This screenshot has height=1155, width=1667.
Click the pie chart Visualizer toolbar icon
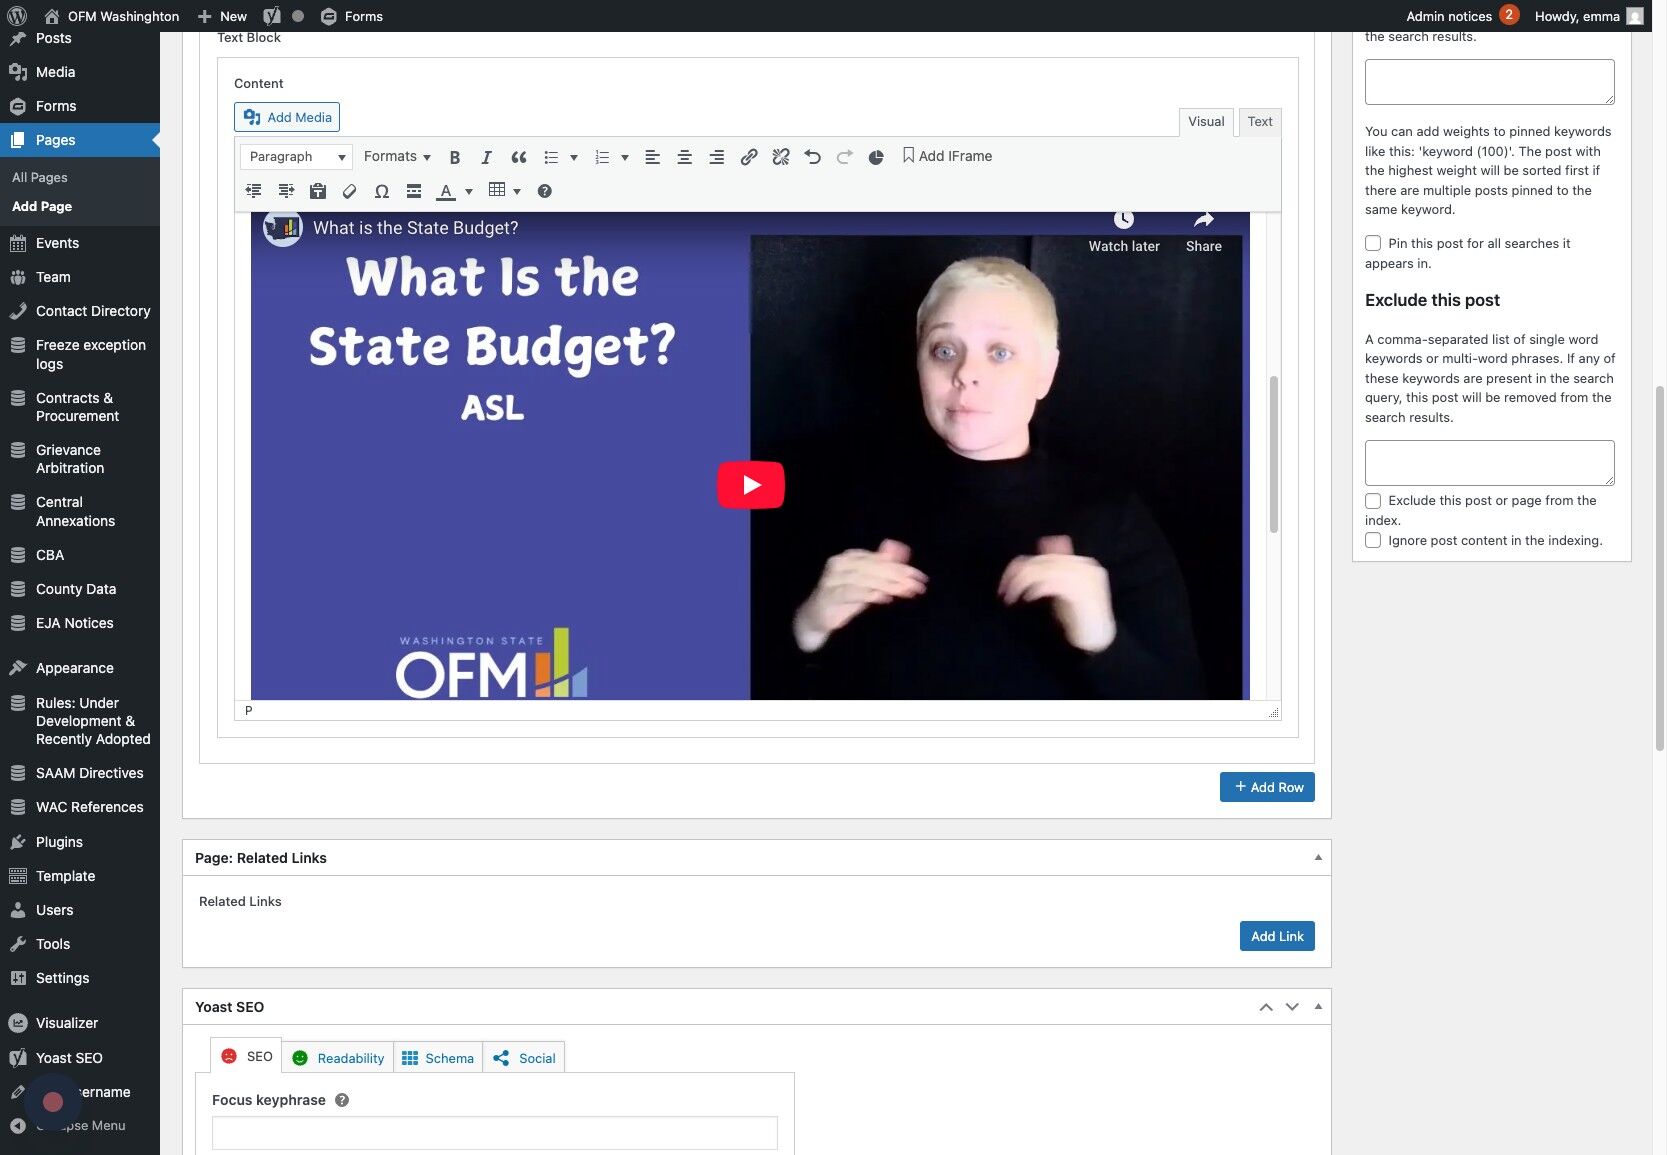876,157
